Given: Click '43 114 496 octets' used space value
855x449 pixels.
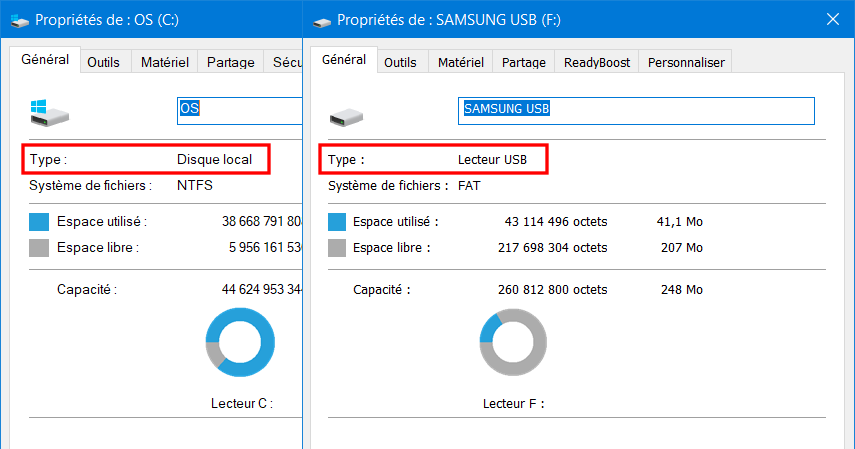Looking at the screenshot, I should pos(556,221).
